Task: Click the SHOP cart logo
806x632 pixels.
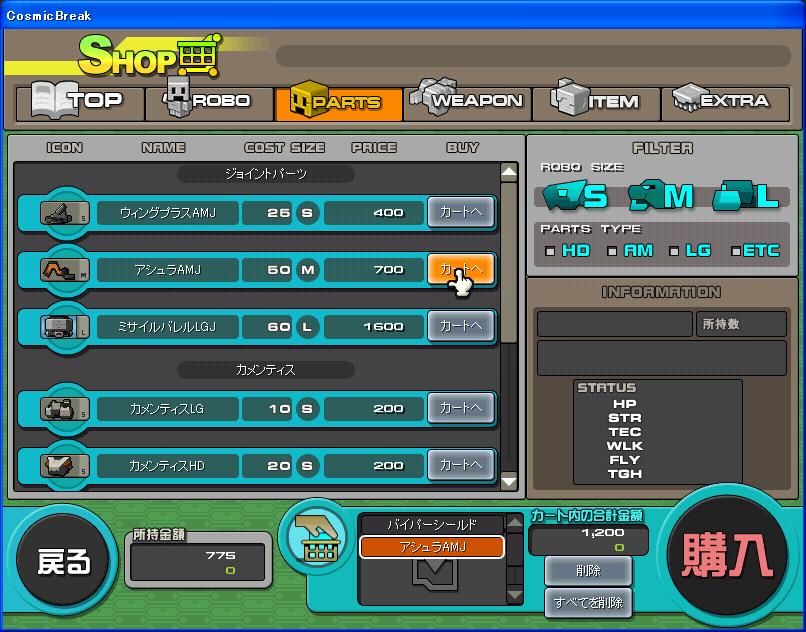Action: [150, 57]
